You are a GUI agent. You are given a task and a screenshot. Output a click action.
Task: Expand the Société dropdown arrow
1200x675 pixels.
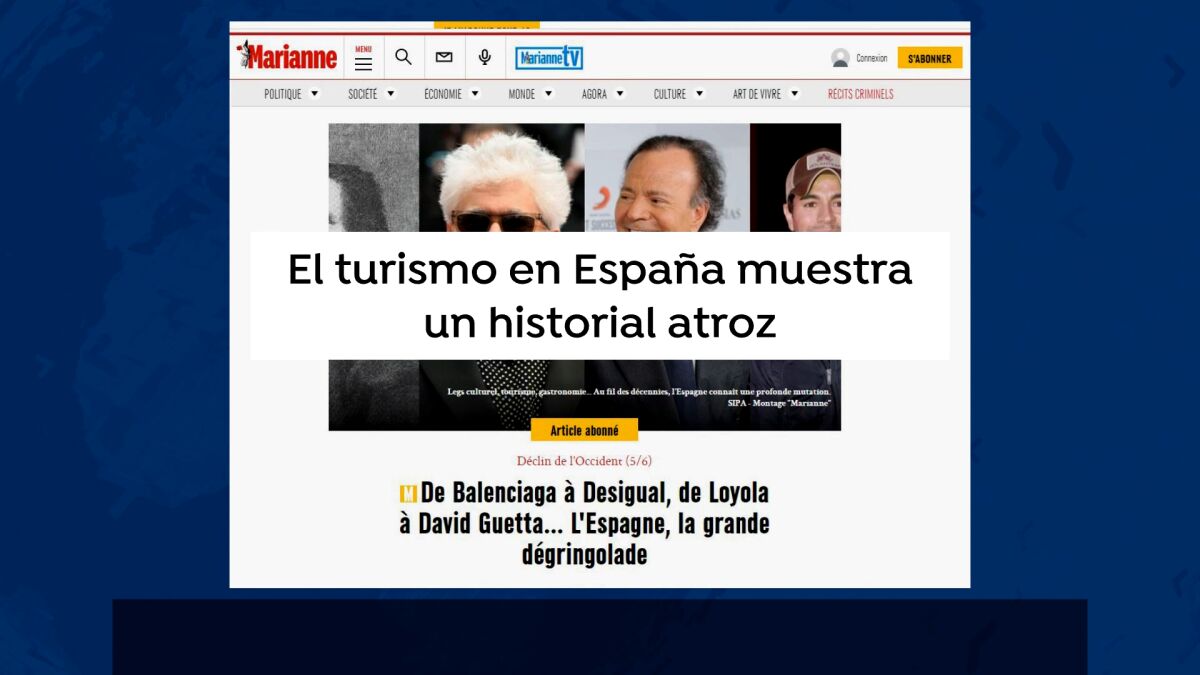(391, 94)
